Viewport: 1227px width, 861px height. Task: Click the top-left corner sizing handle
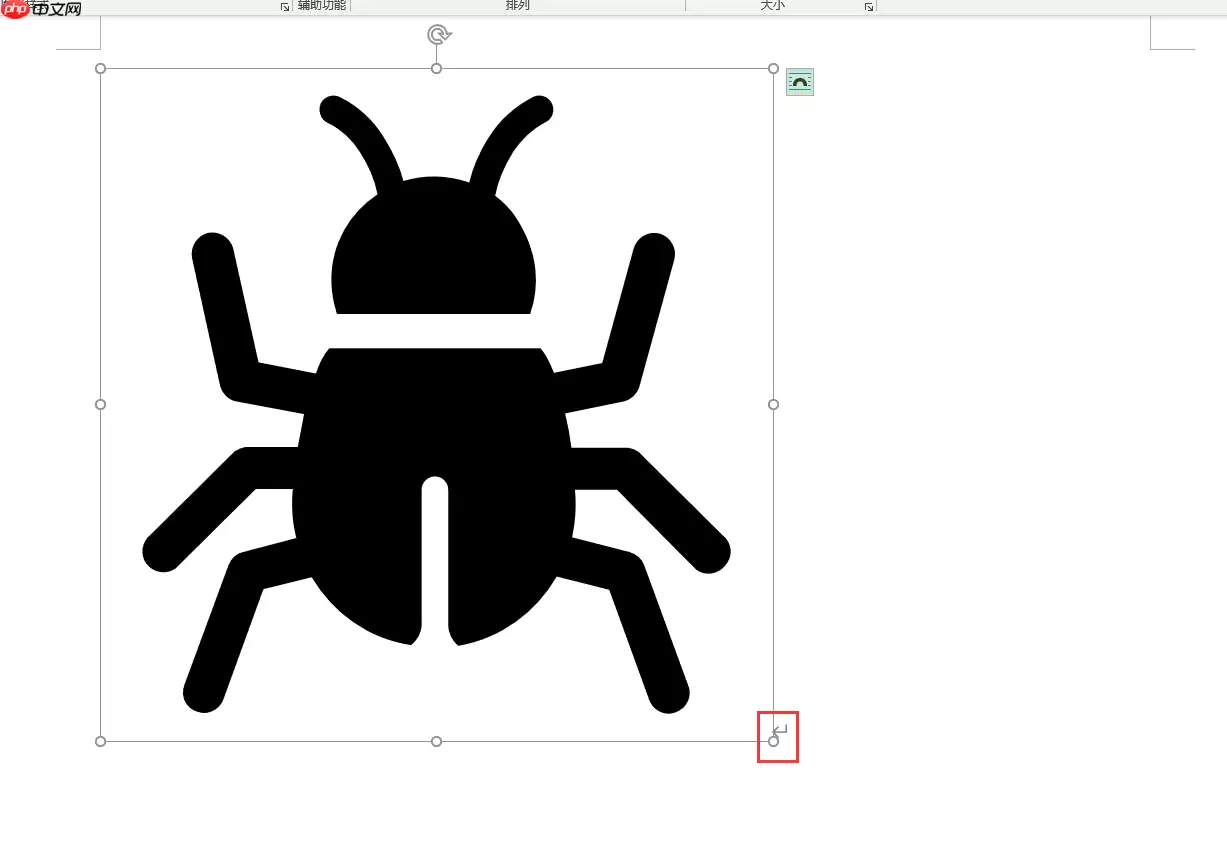click(100, 68)
